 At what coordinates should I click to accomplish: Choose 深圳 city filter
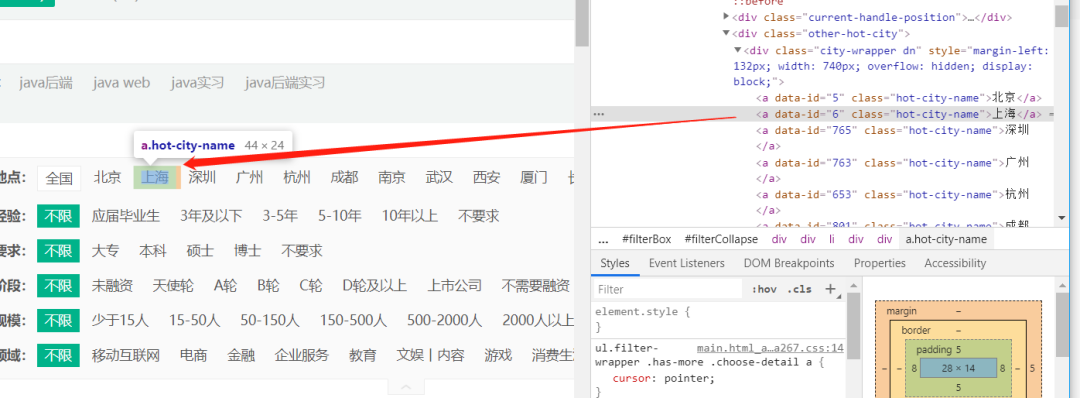202,178
